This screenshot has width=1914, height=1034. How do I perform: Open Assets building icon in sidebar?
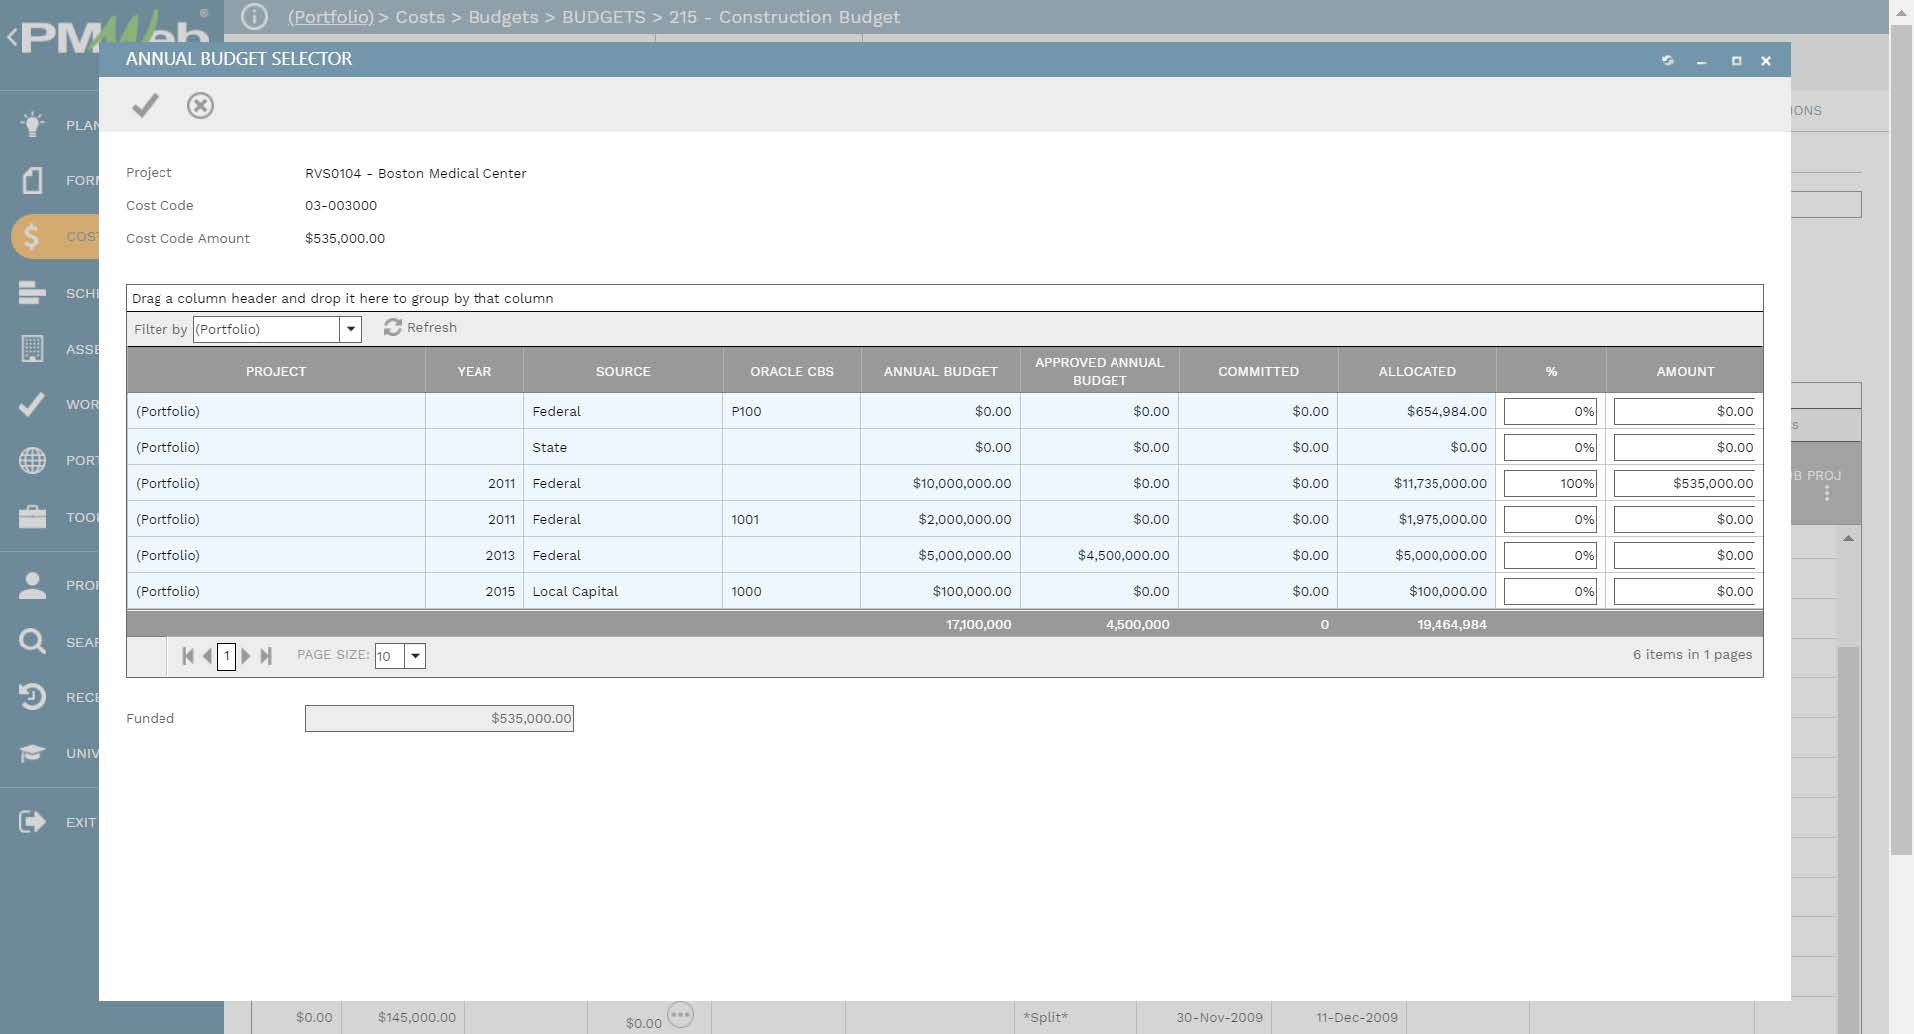(x=32, y=349)
